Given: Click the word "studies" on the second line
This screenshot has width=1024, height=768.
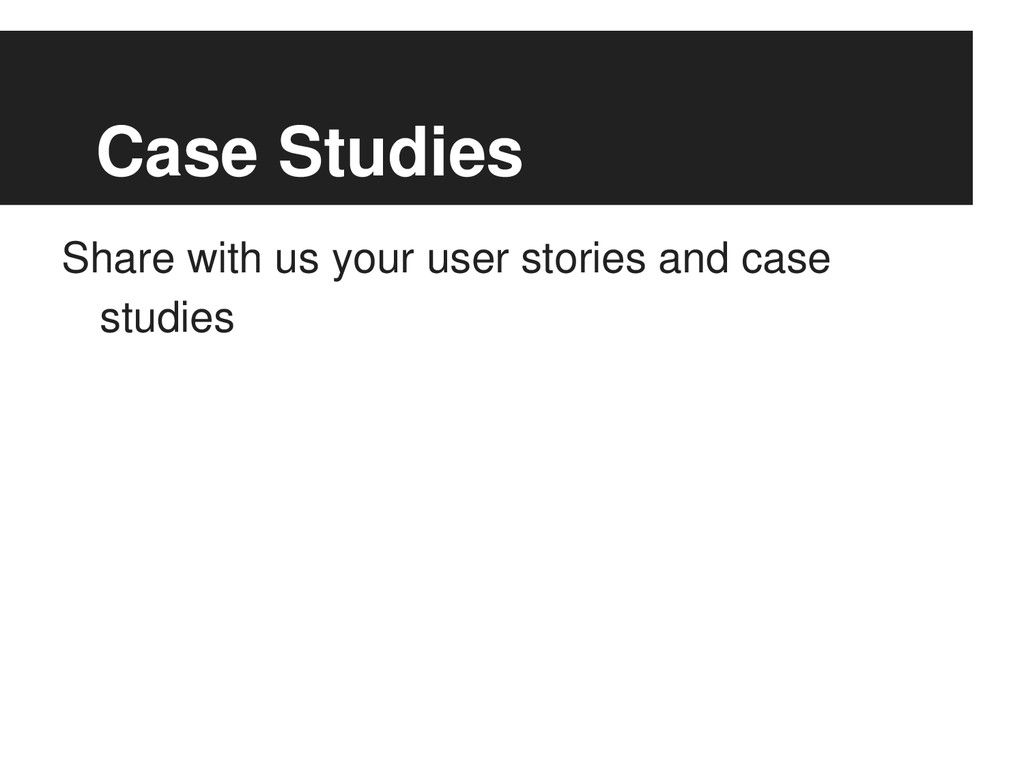Looking at the screenshot, I should point(167,318).
